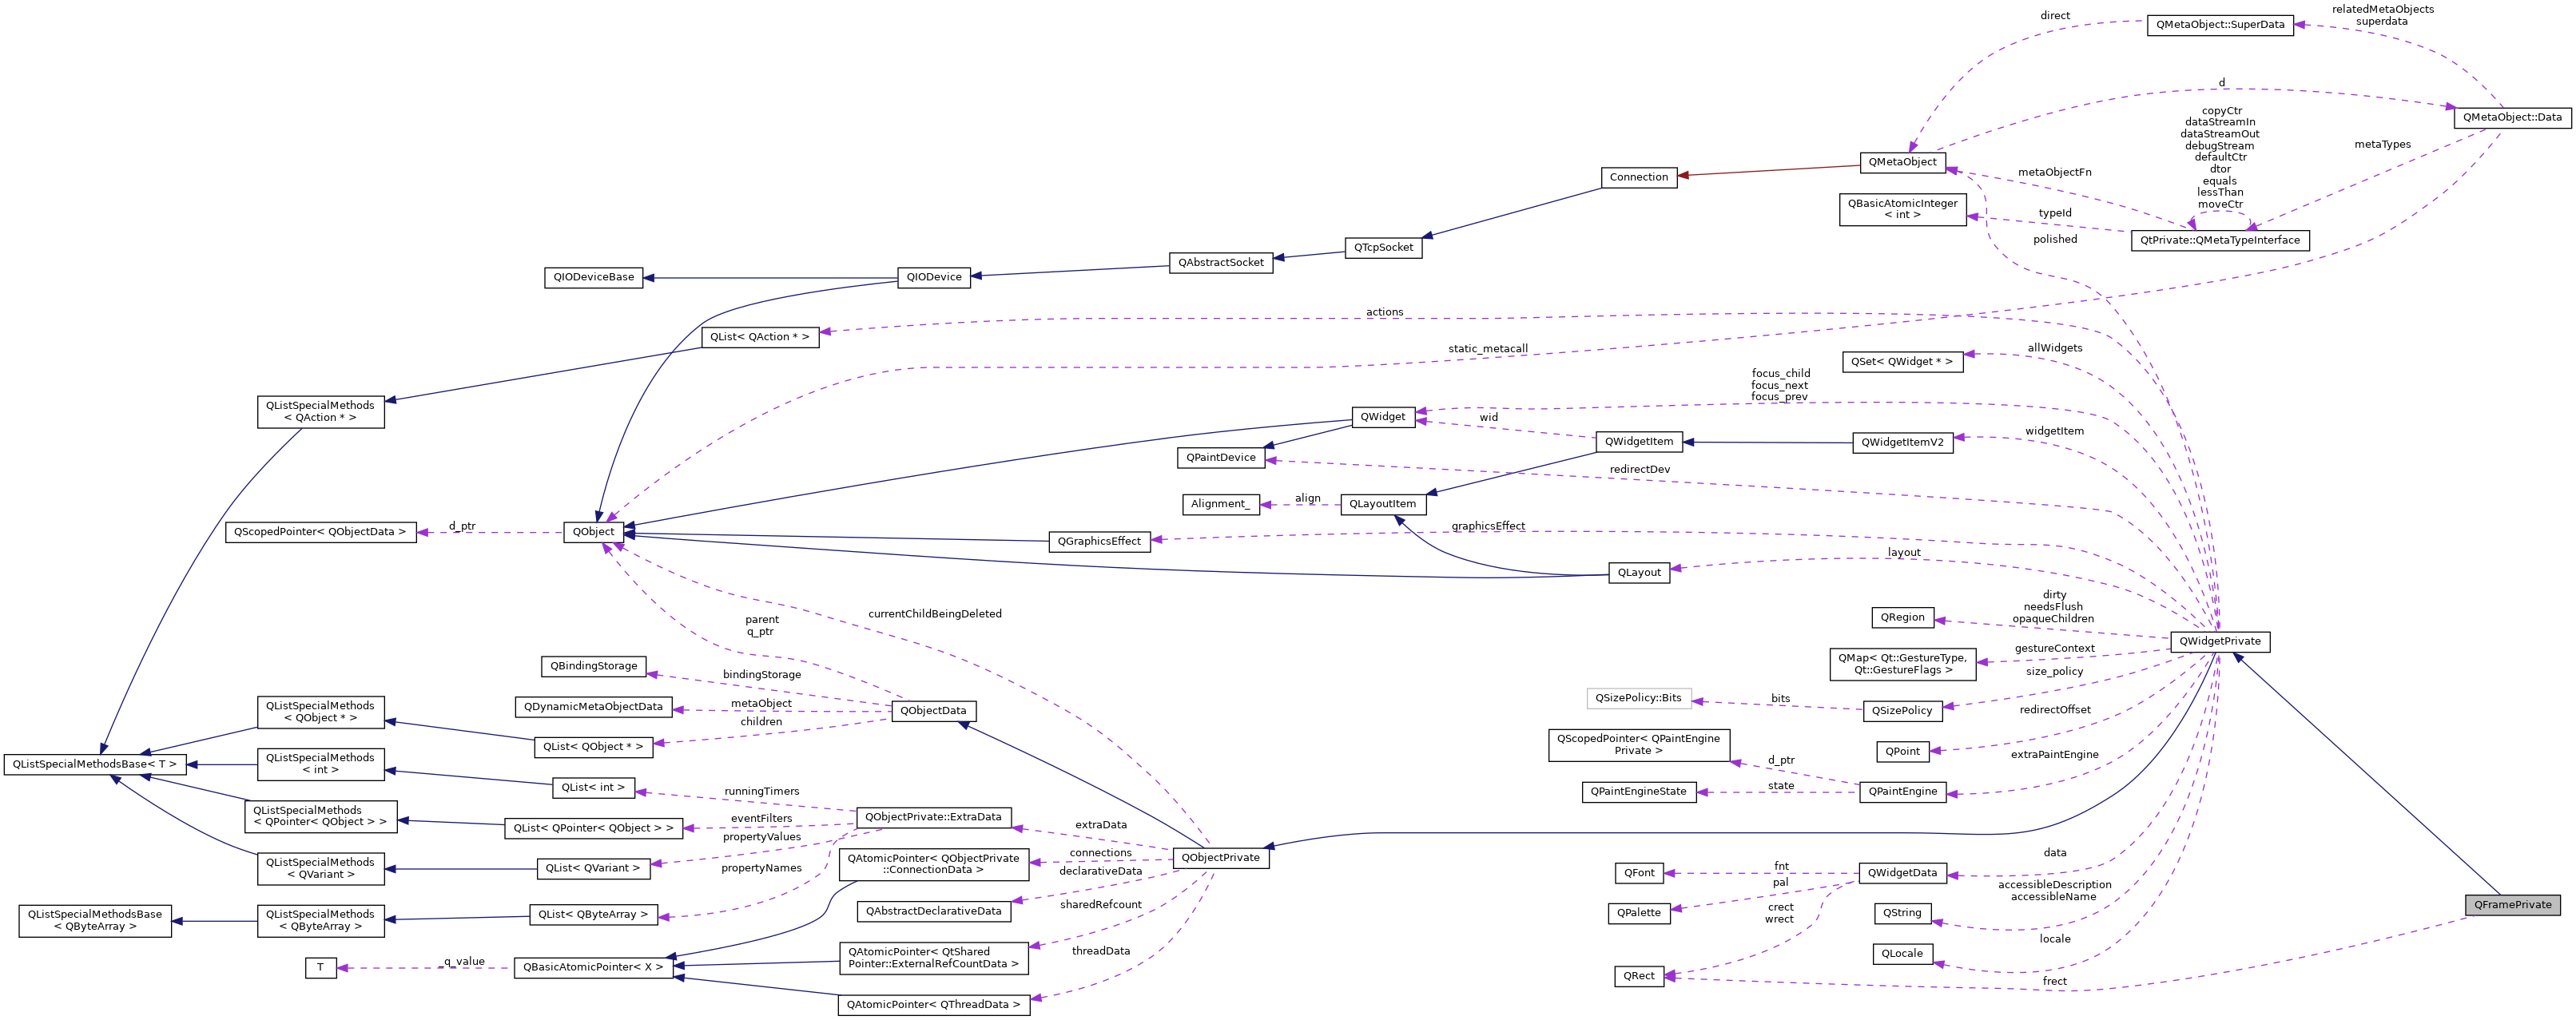Click the currentChildBeingDeleted edge label

coord(934,614)
